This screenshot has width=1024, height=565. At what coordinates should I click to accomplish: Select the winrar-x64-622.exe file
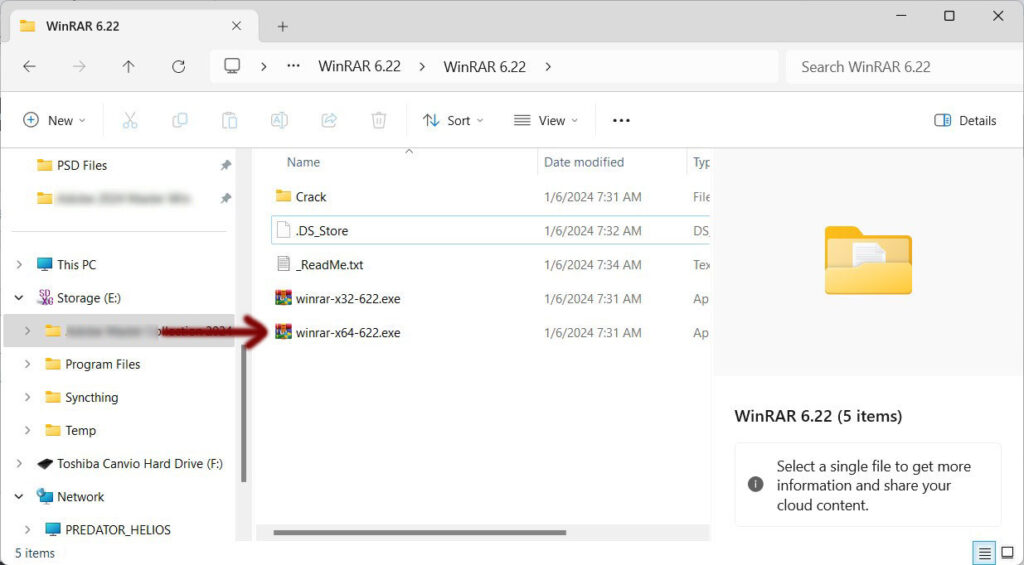tap(348, 332)
